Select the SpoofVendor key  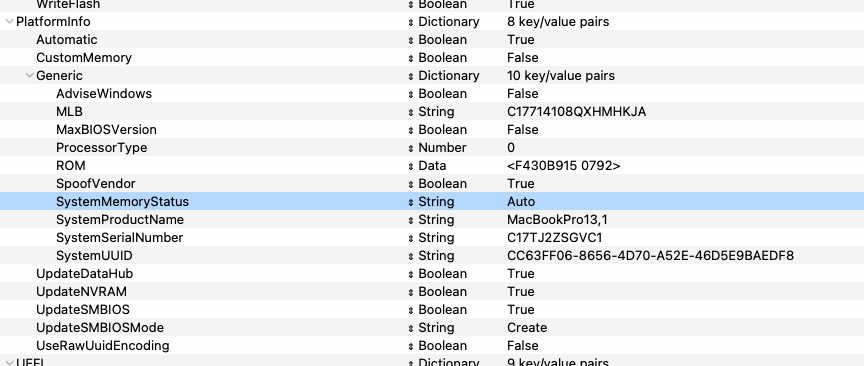click(96, 184)
